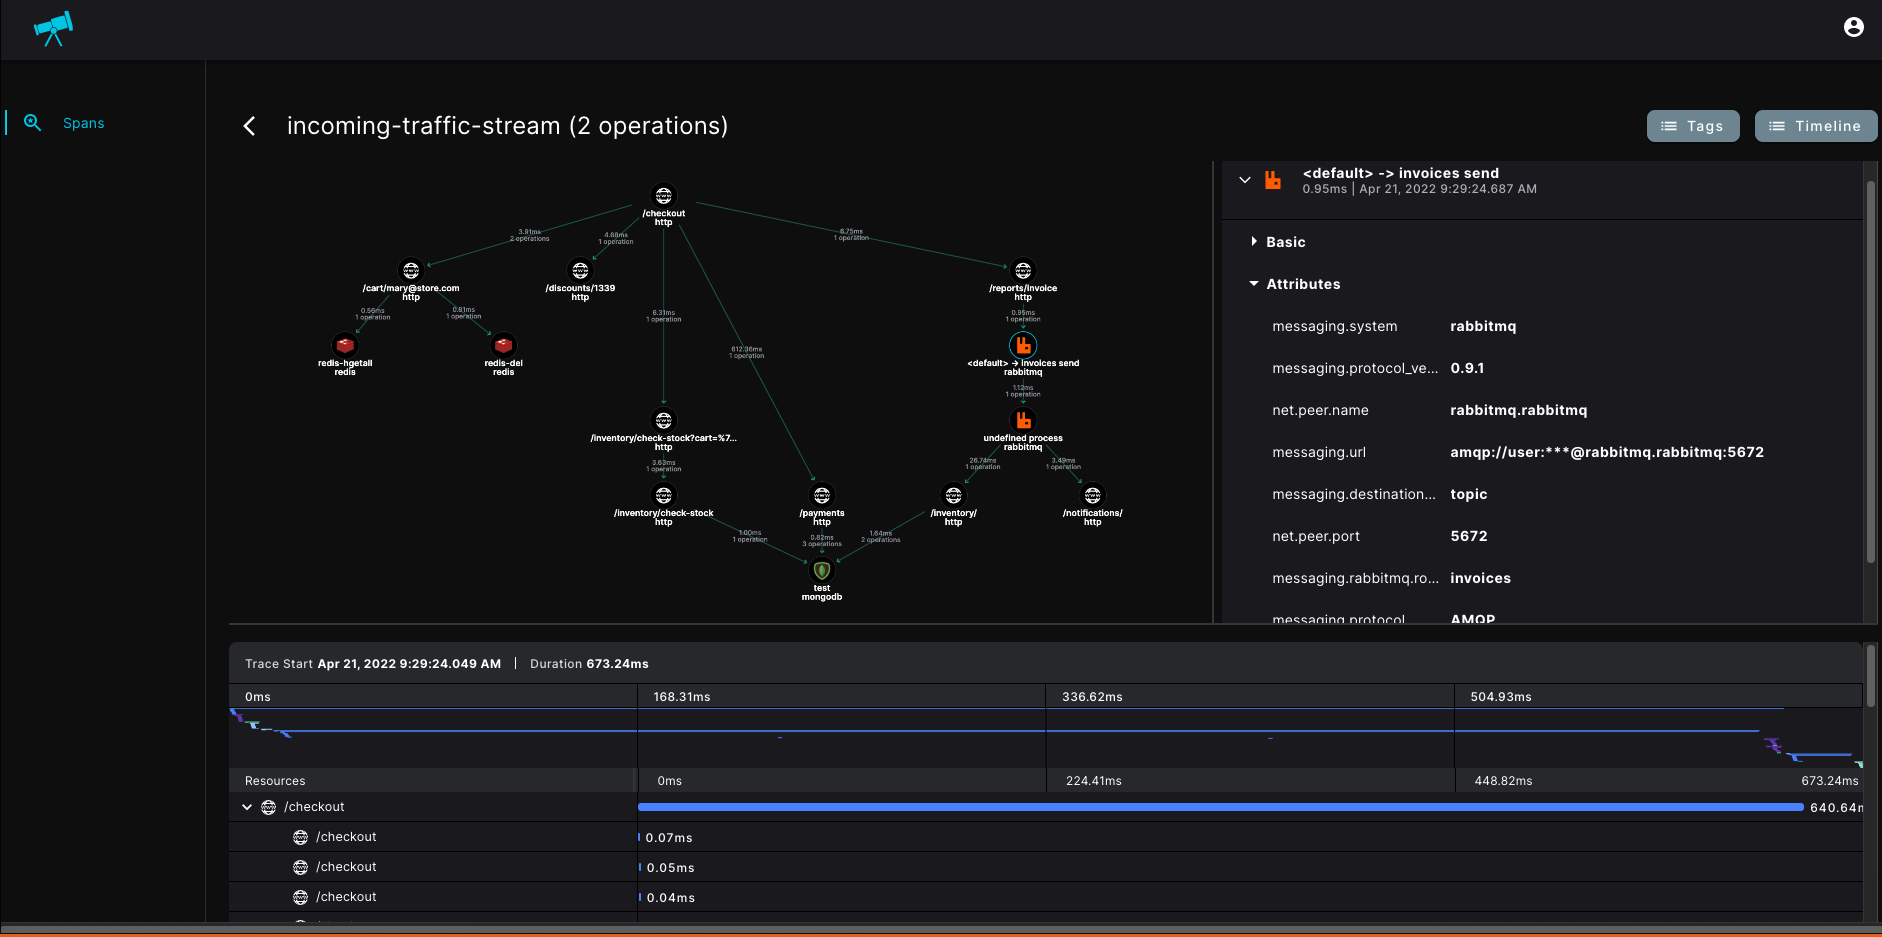The width and height of the screenshot is (1882, 937).
Task: Open Spans in sidebar
Action: tap(83, 123)
